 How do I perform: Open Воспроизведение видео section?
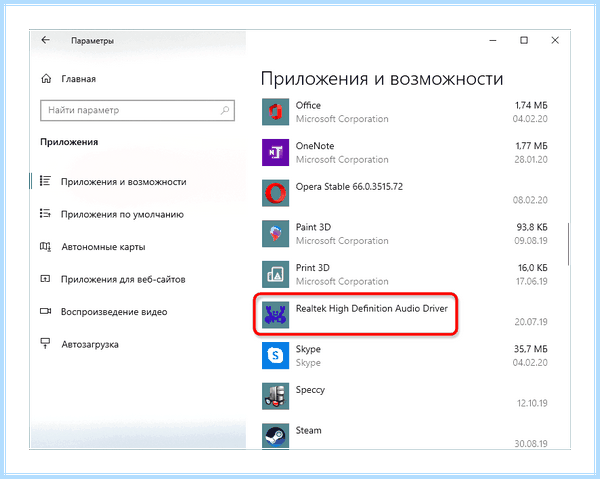(114, 312)
